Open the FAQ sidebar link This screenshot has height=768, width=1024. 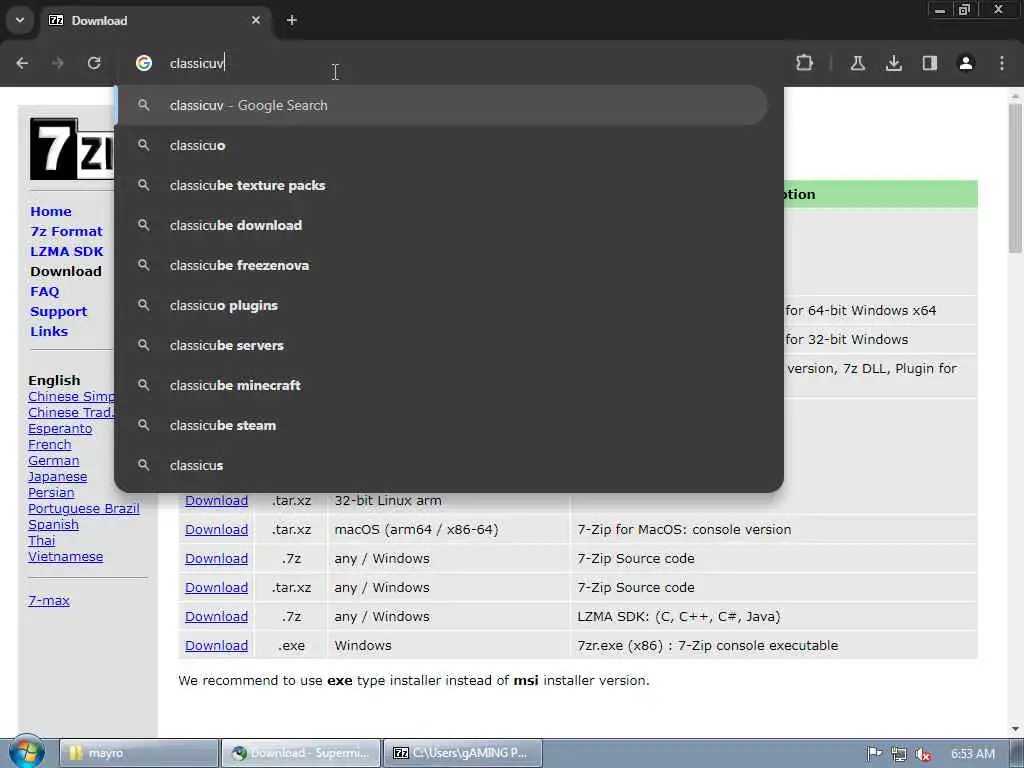44,291
